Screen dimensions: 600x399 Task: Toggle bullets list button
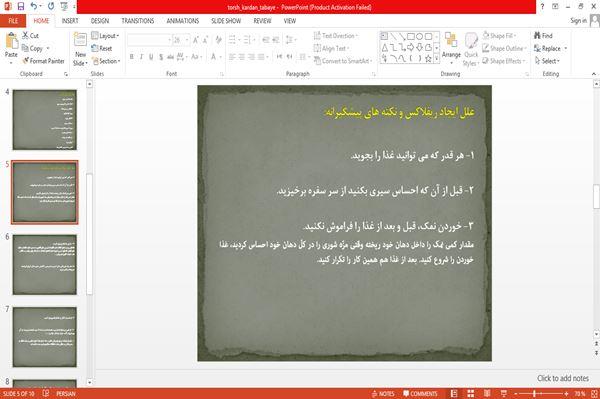(x=233, y=40)
